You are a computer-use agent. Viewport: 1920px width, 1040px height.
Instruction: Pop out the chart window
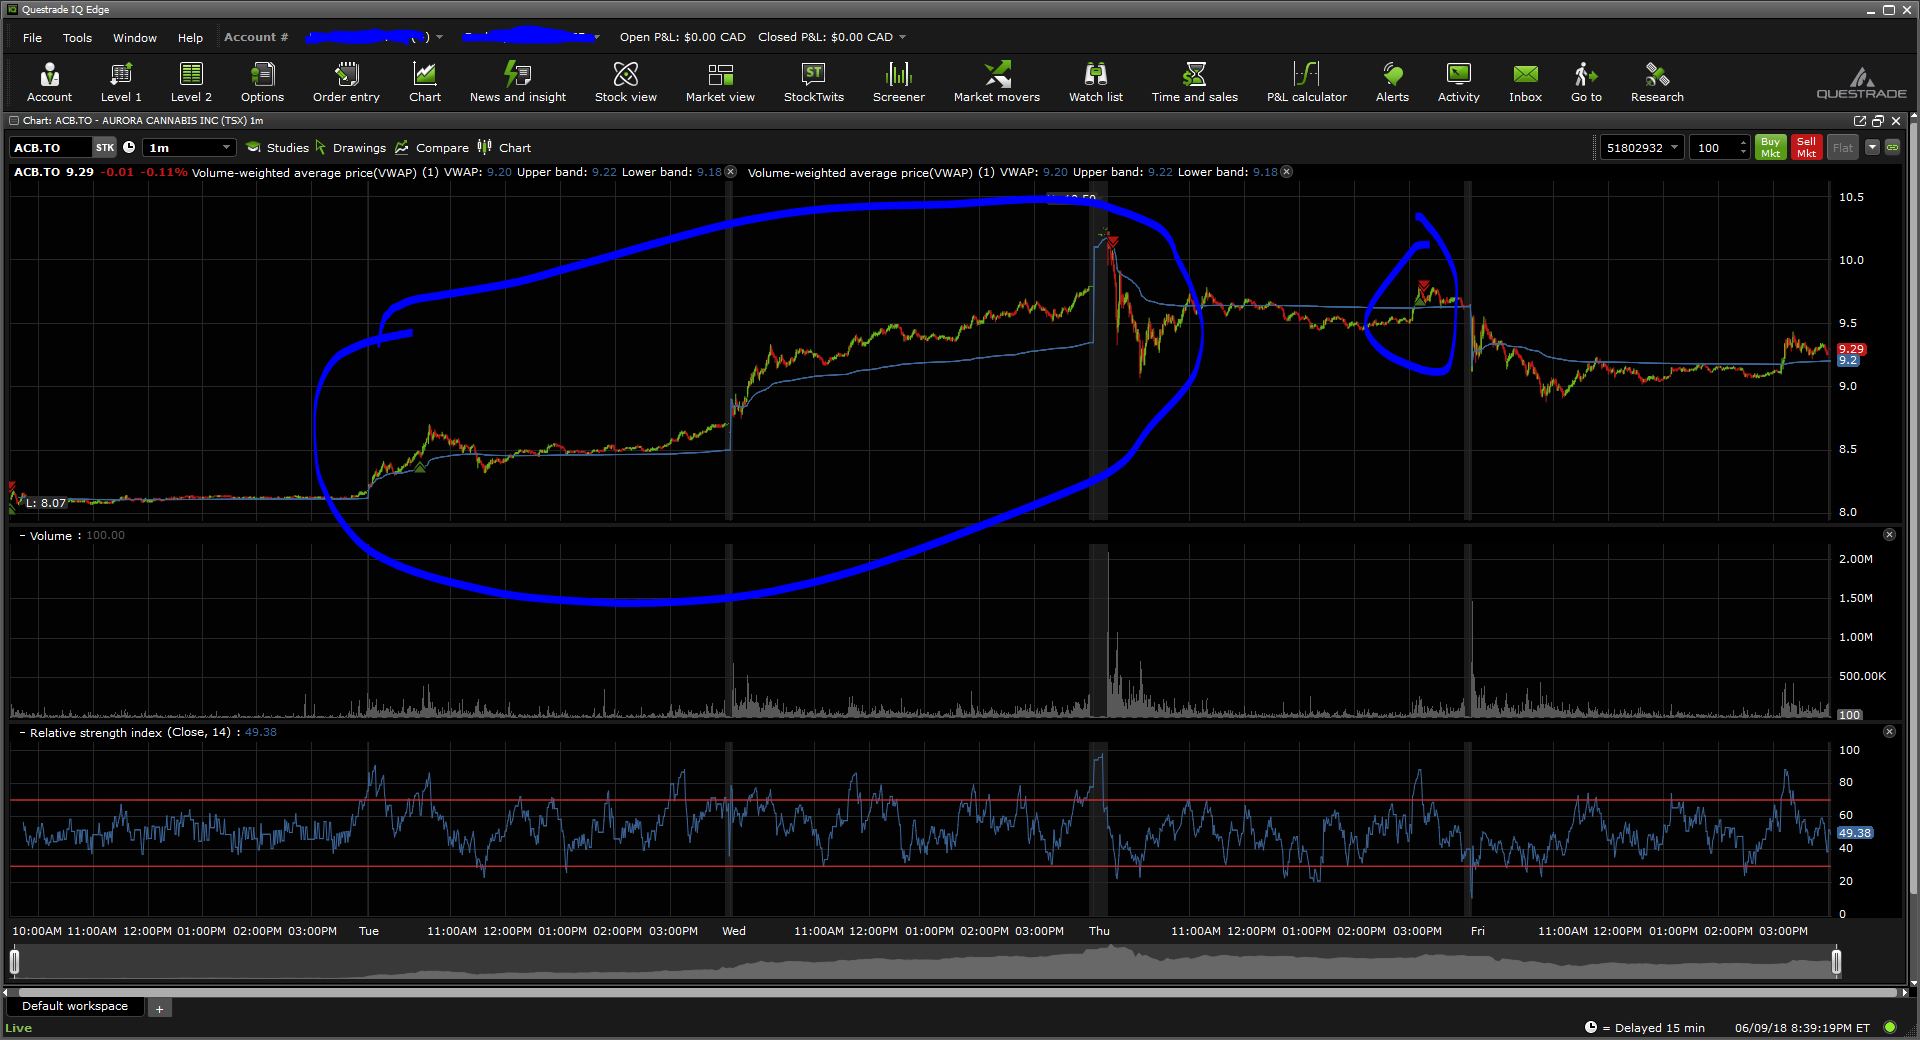[1860, 121]
